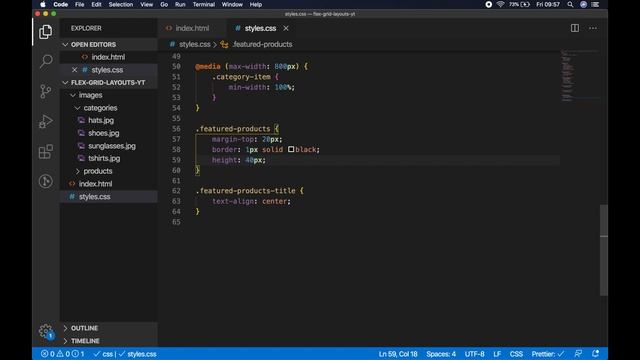
Task: Click the Ln 59, Col 18 status item
Action: pyautogui.click(x=398, y=354)
